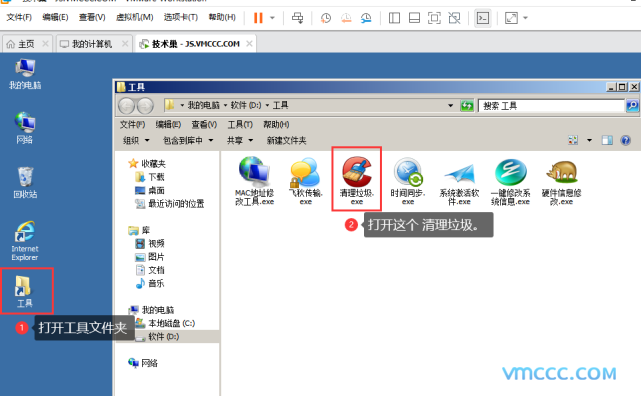Select the 清理垃圾.exe file

(x=356, y=180)
